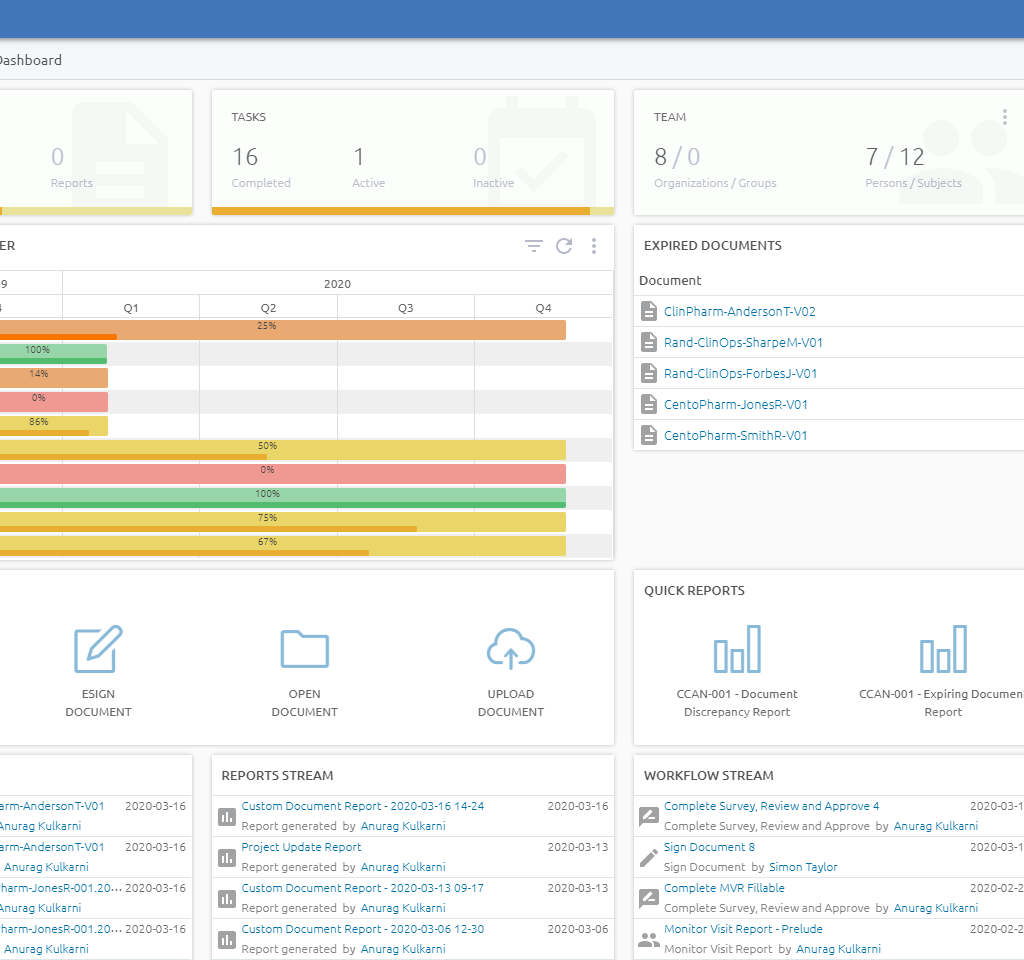Open Team card three-dot options menu
The width and height of the screenshot is (1024, 960).
tap(1004, 117)
